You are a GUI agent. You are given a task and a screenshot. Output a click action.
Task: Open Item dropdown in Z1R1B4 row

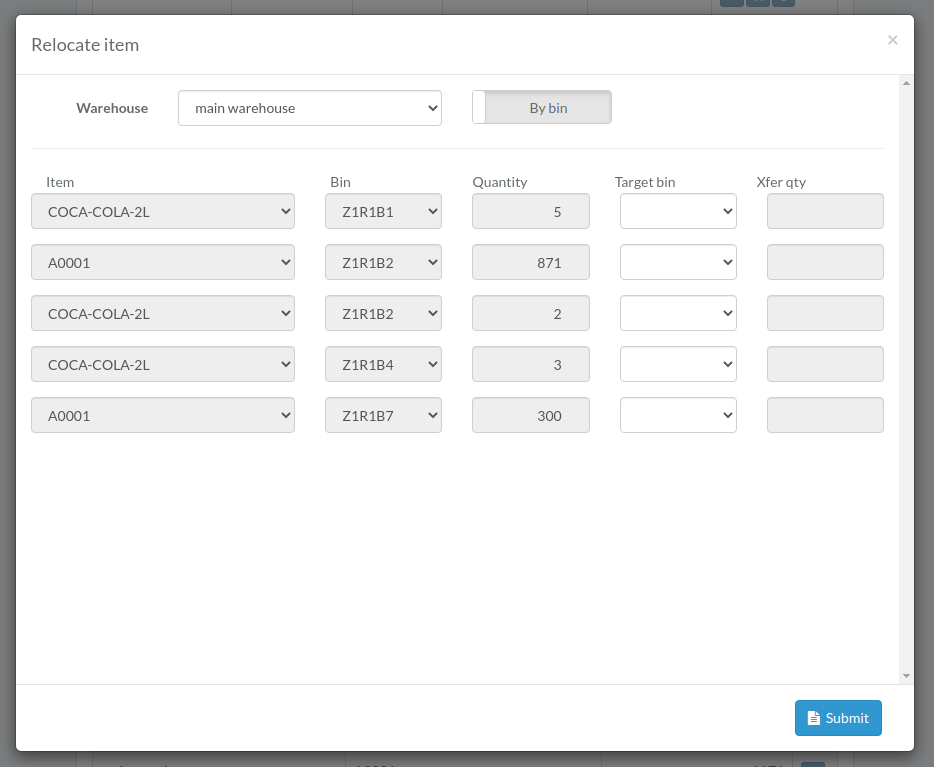click(x=163, y=364)
